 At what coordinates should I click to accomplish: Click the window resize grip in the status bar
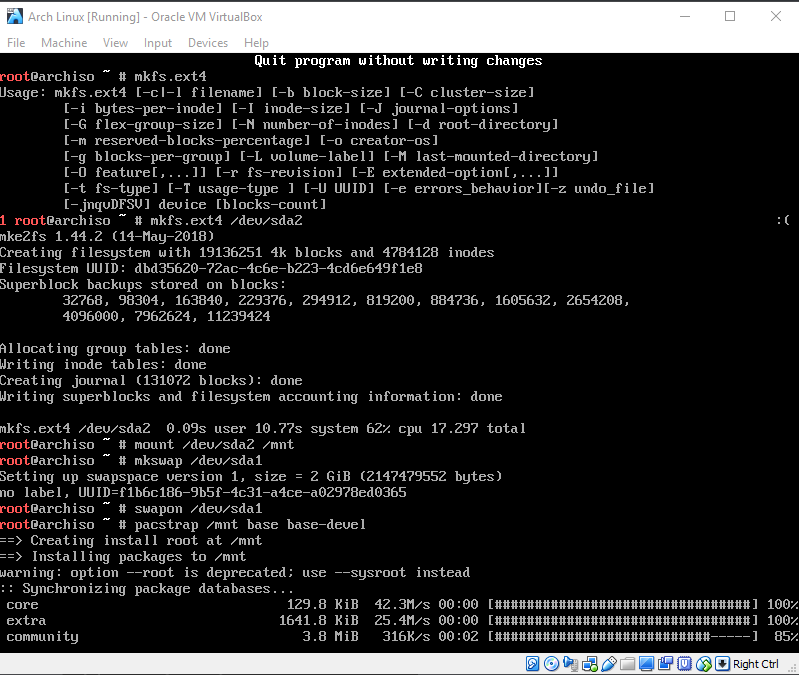pos(792,668)
